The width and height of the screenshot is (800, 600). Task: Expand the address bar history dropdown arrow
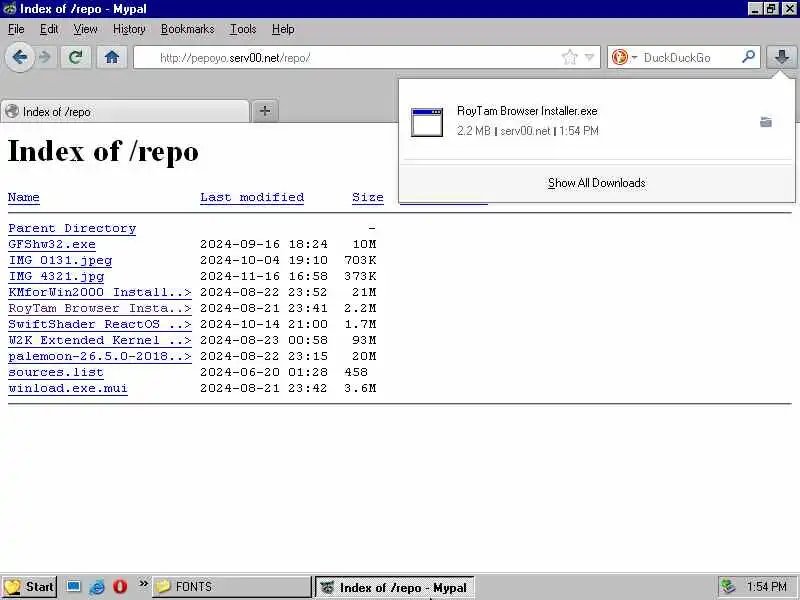pos(589,57)
